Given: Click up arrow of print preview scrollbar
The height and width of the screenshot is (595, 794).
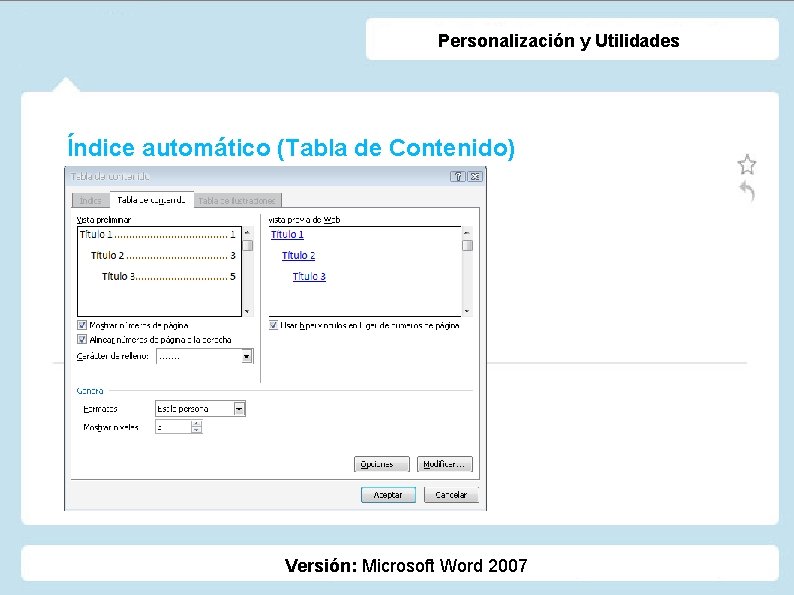Looking at the screenshot, I should coord(247,232).
